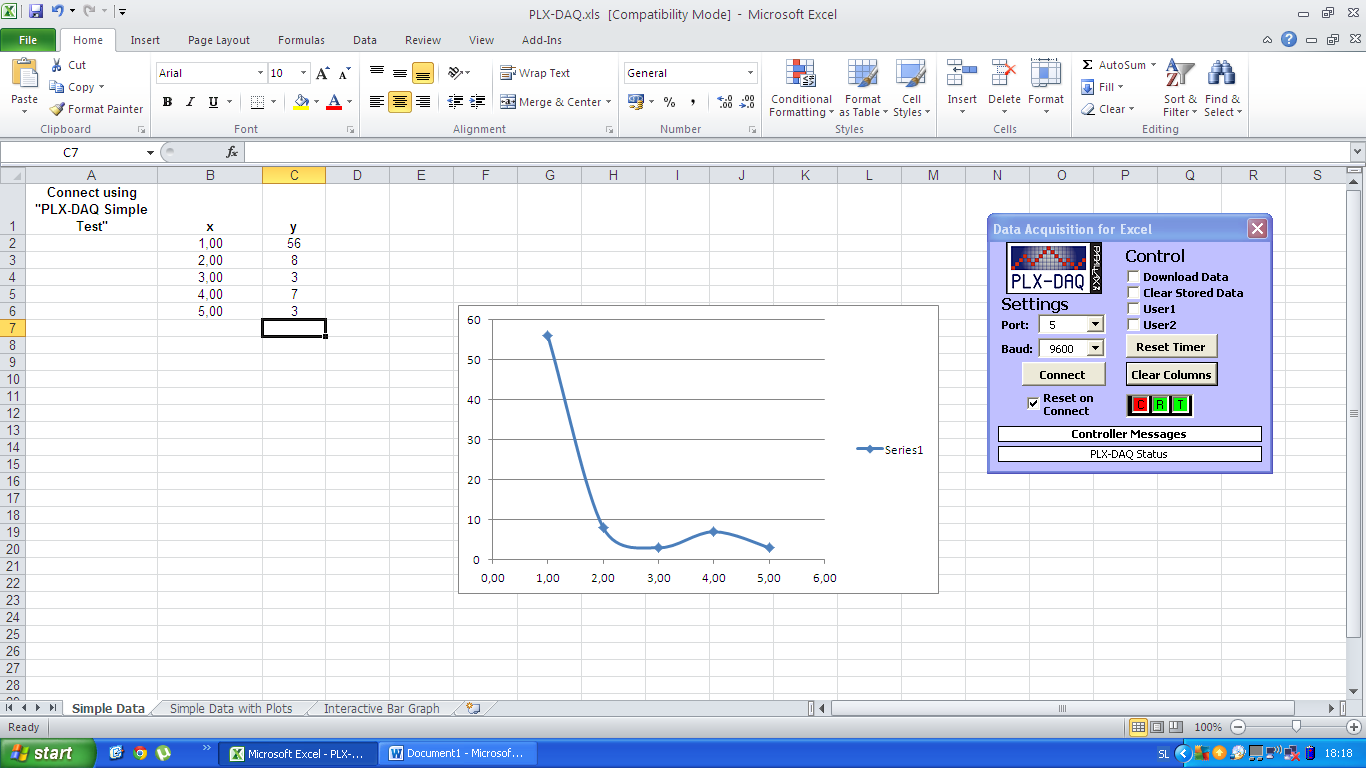Open Sort & Filter options
This screenshot has height=768, width=1366.
(x=1180, y=88)
